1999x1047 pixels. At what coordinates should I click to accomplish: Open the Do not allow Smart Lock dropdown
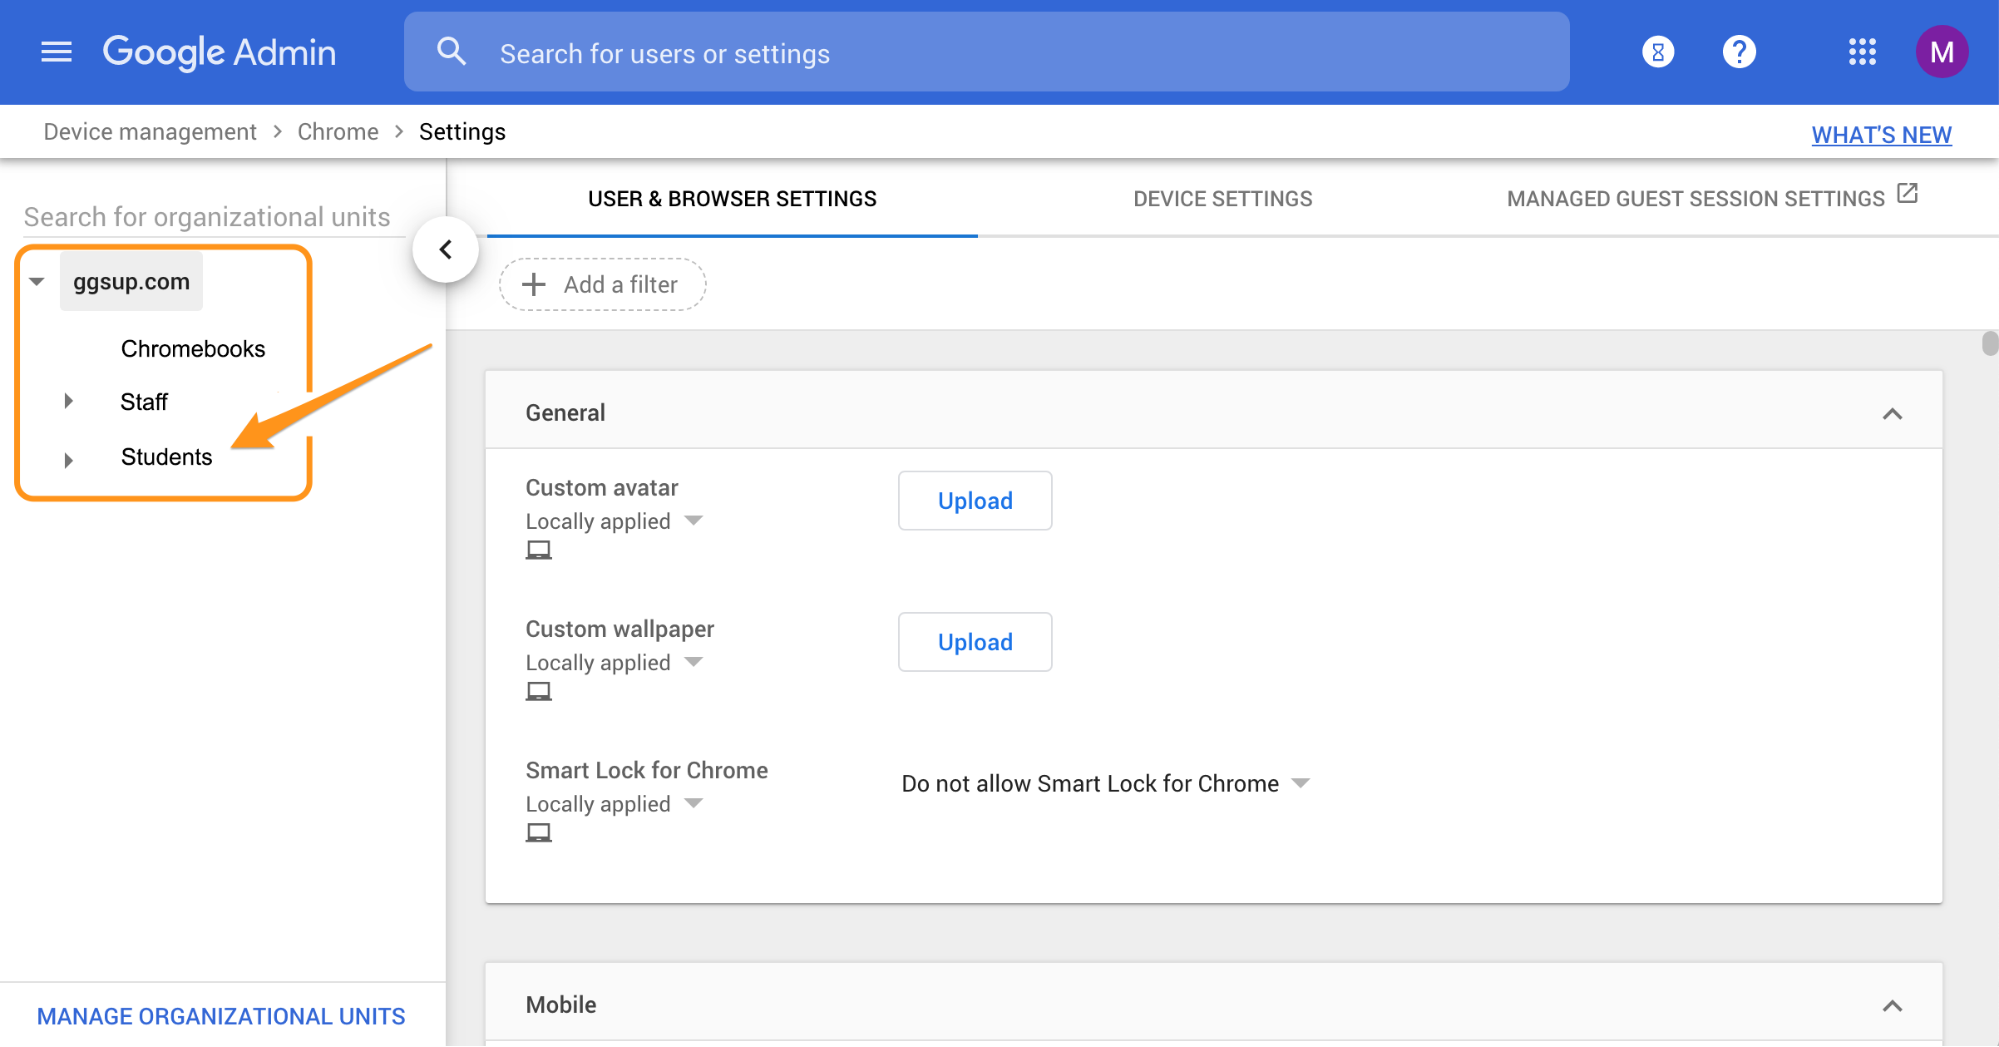(1106, 784)
